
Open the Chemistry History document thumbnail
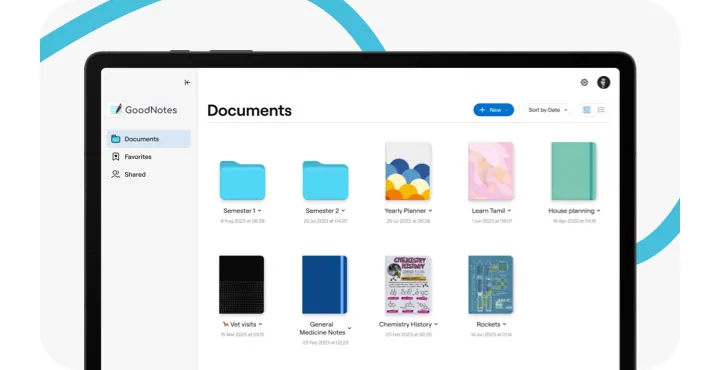(x=408, y=285)
